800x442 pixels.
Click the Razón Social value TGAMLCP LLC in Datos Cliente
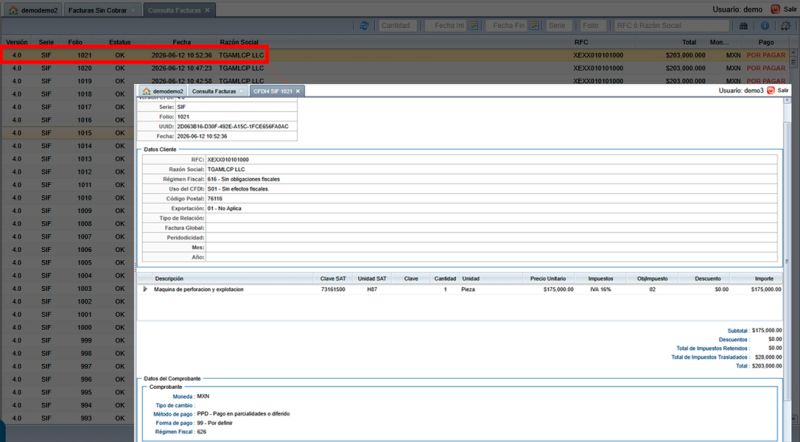226,169
